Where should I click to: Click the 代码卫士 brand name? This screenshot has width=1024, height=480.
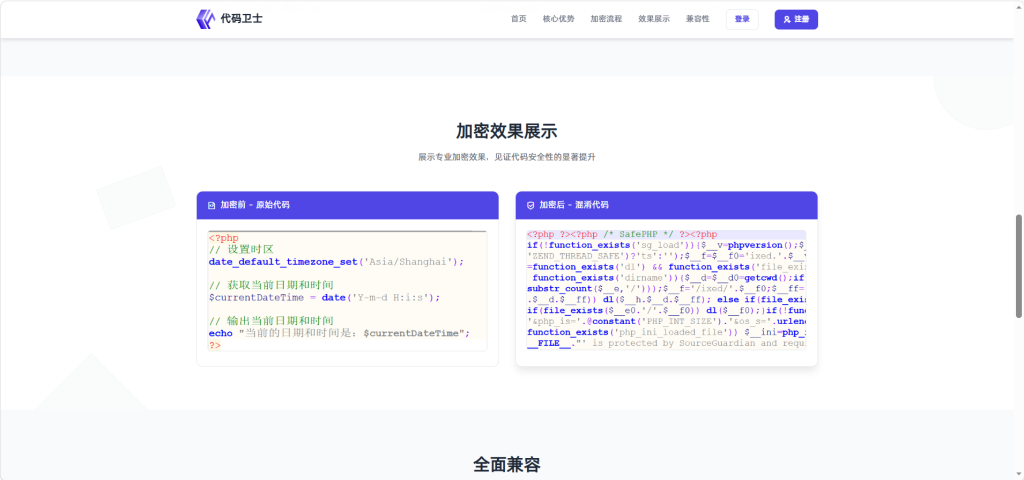point(242,19)
